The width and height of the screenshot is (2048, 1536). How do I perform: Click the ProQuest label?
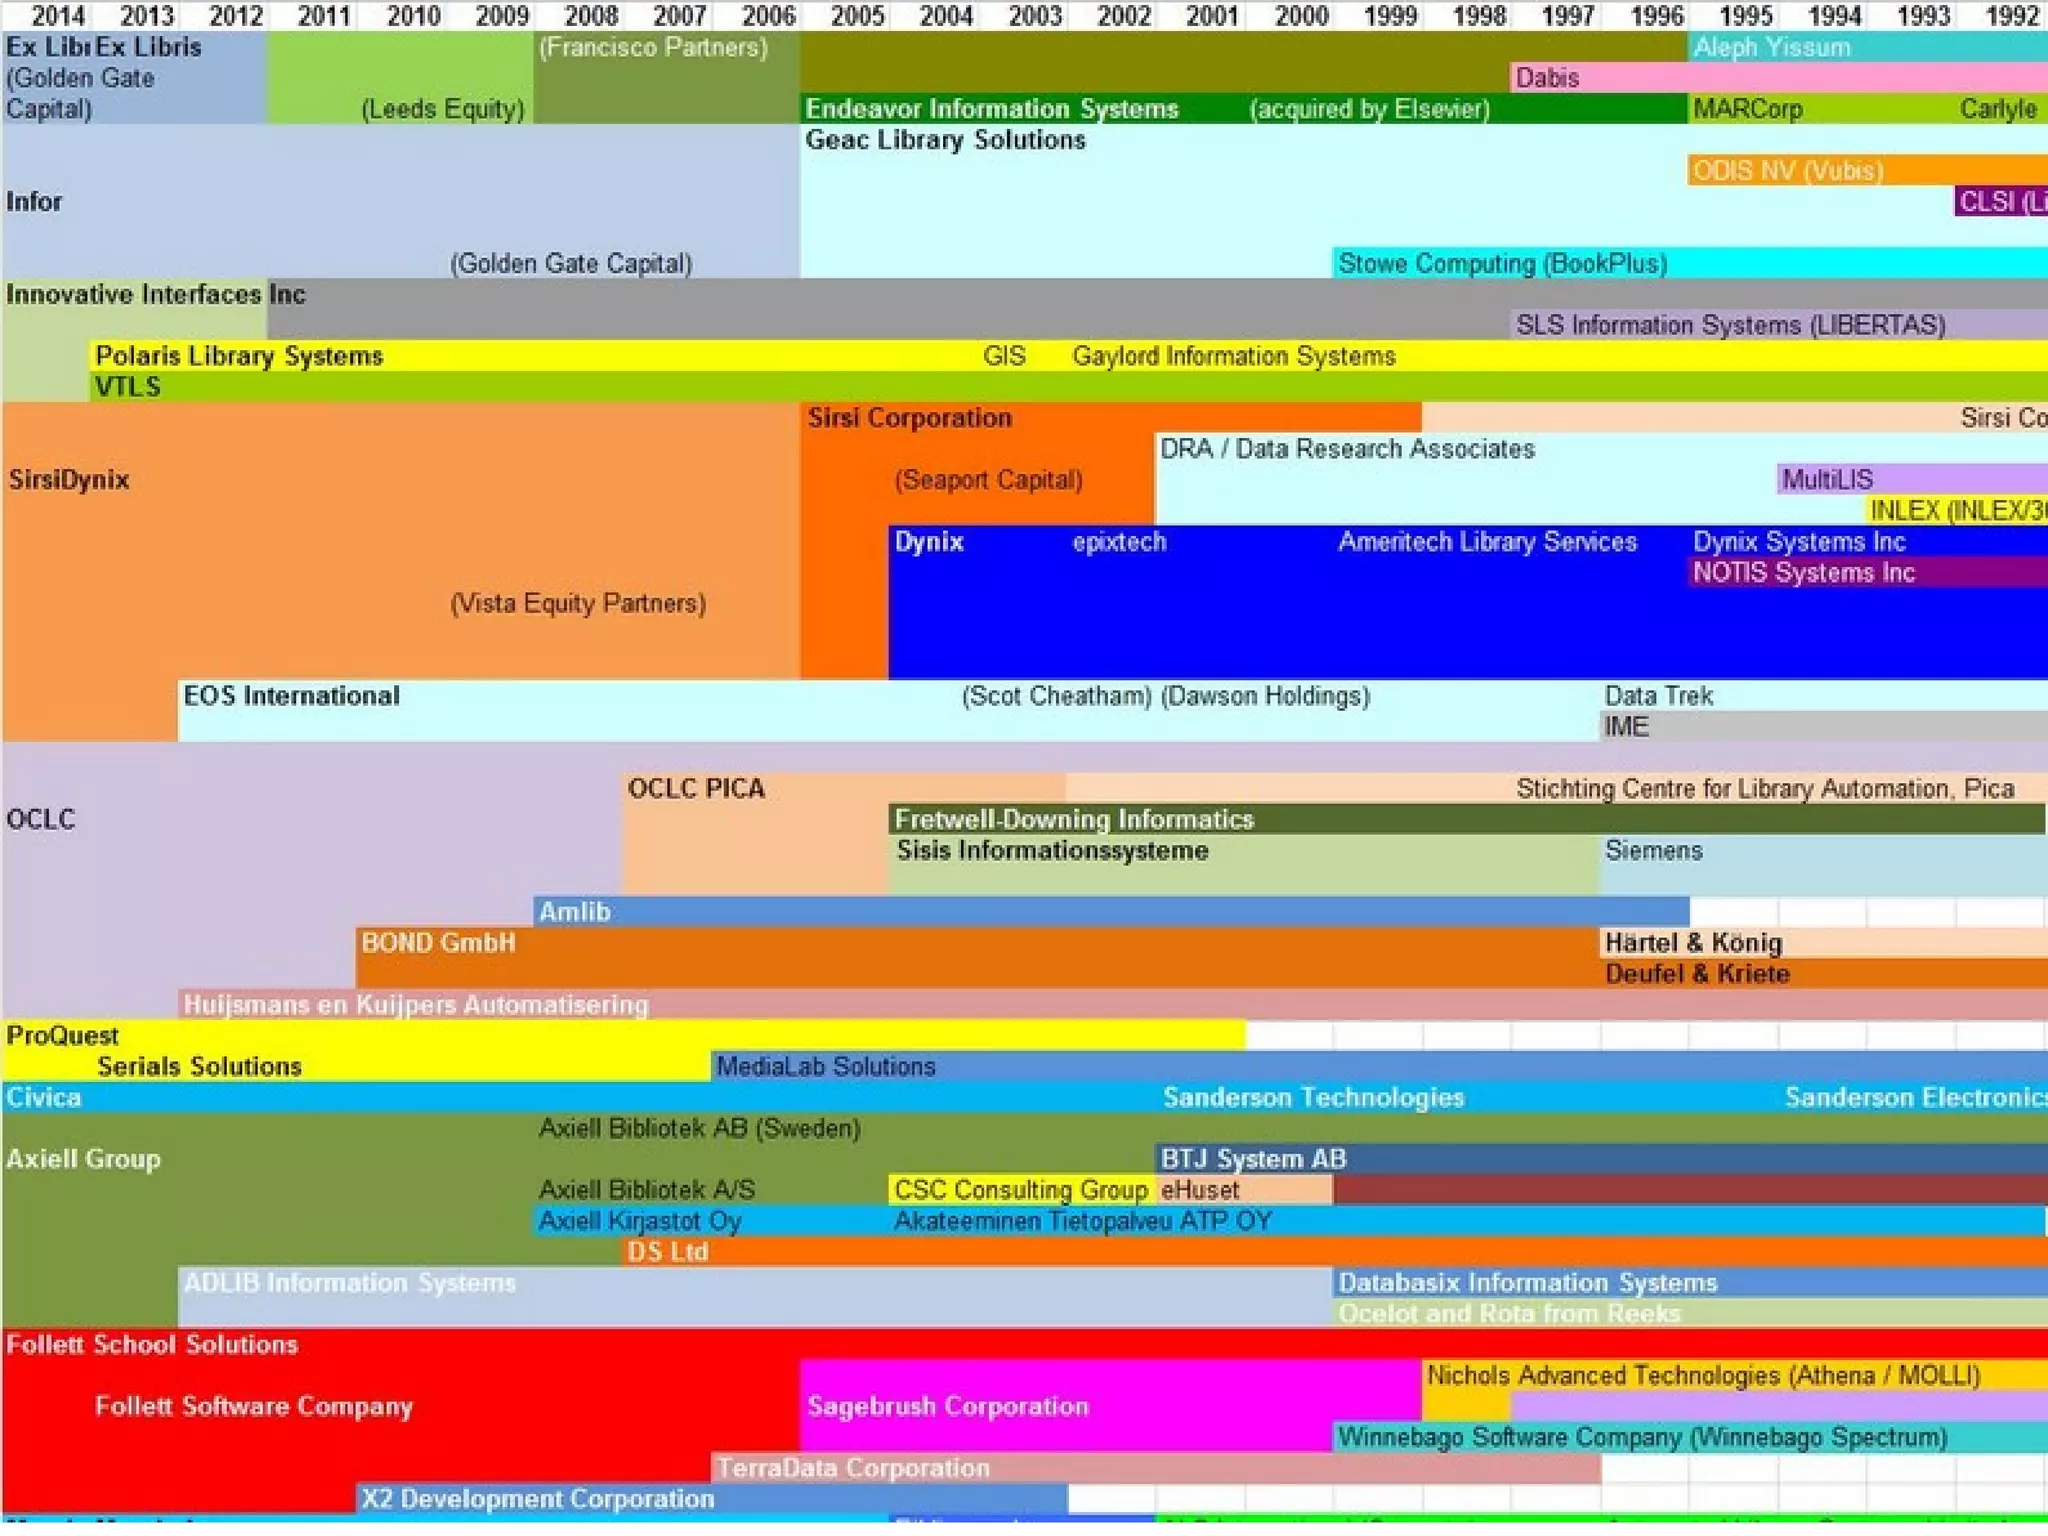(62, 1036)
